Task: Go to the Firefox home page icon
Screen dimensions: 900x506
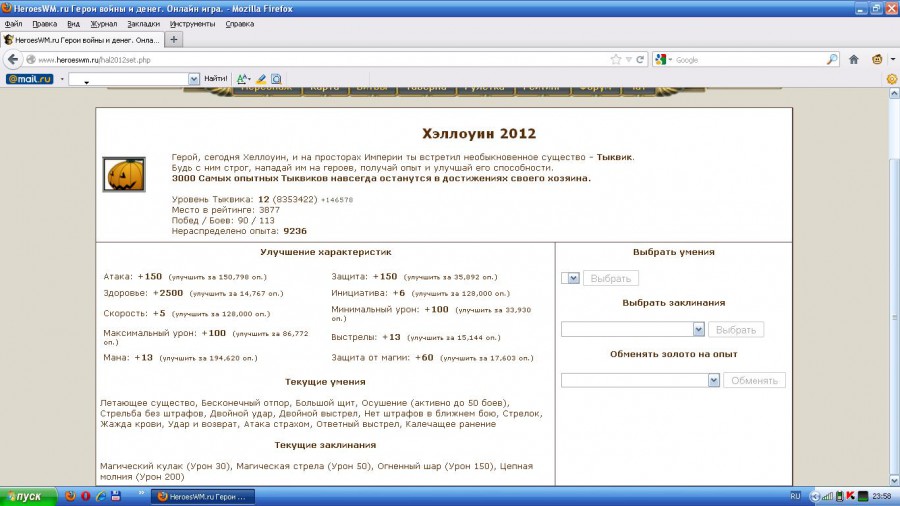Action: tap(854, 59)
